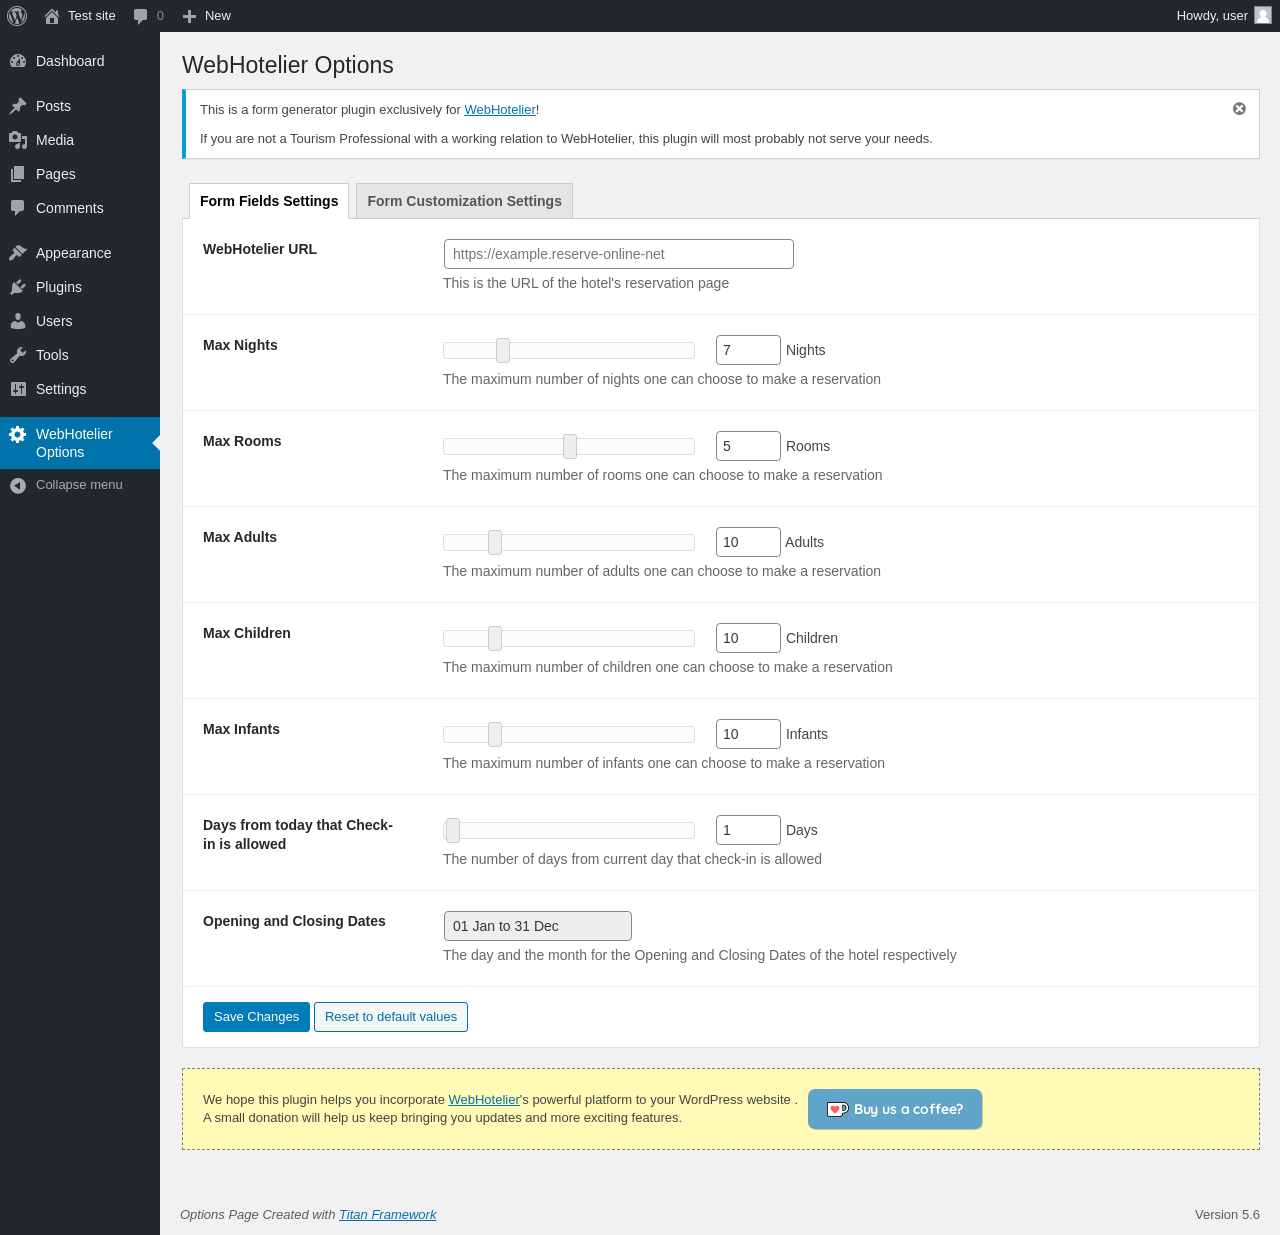Open the Titan Framework footer link

point(388,1215)
